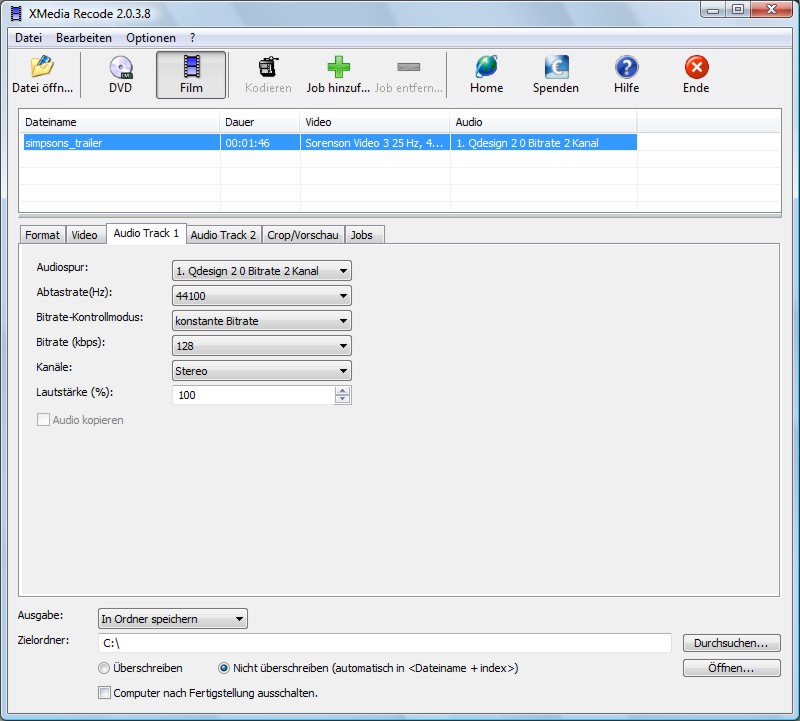Select the Überschreiben radio button
This screenshot has height=721, width=800.
tap(104, 668)
